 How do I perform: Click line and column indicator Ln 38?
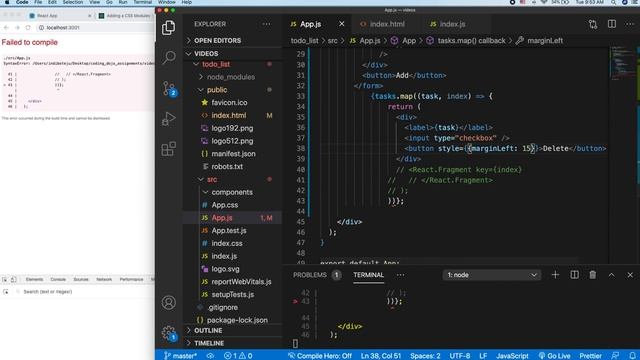381,356
